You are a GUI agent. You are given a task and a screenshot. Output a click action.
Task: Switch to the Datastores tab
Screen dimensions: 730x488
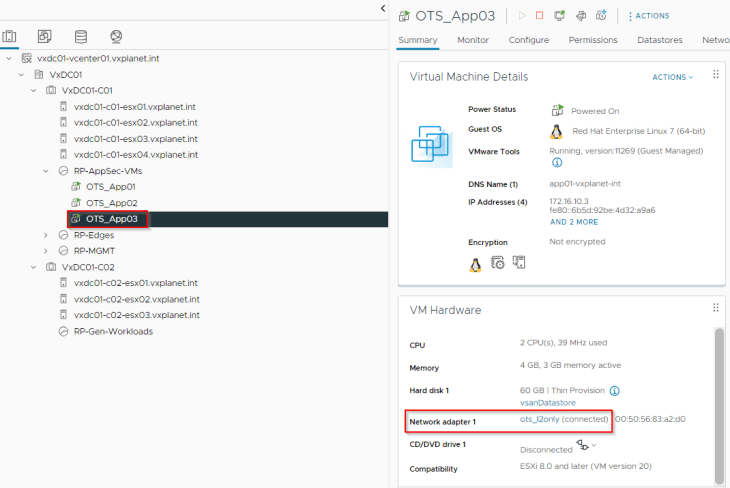(660, 40)
